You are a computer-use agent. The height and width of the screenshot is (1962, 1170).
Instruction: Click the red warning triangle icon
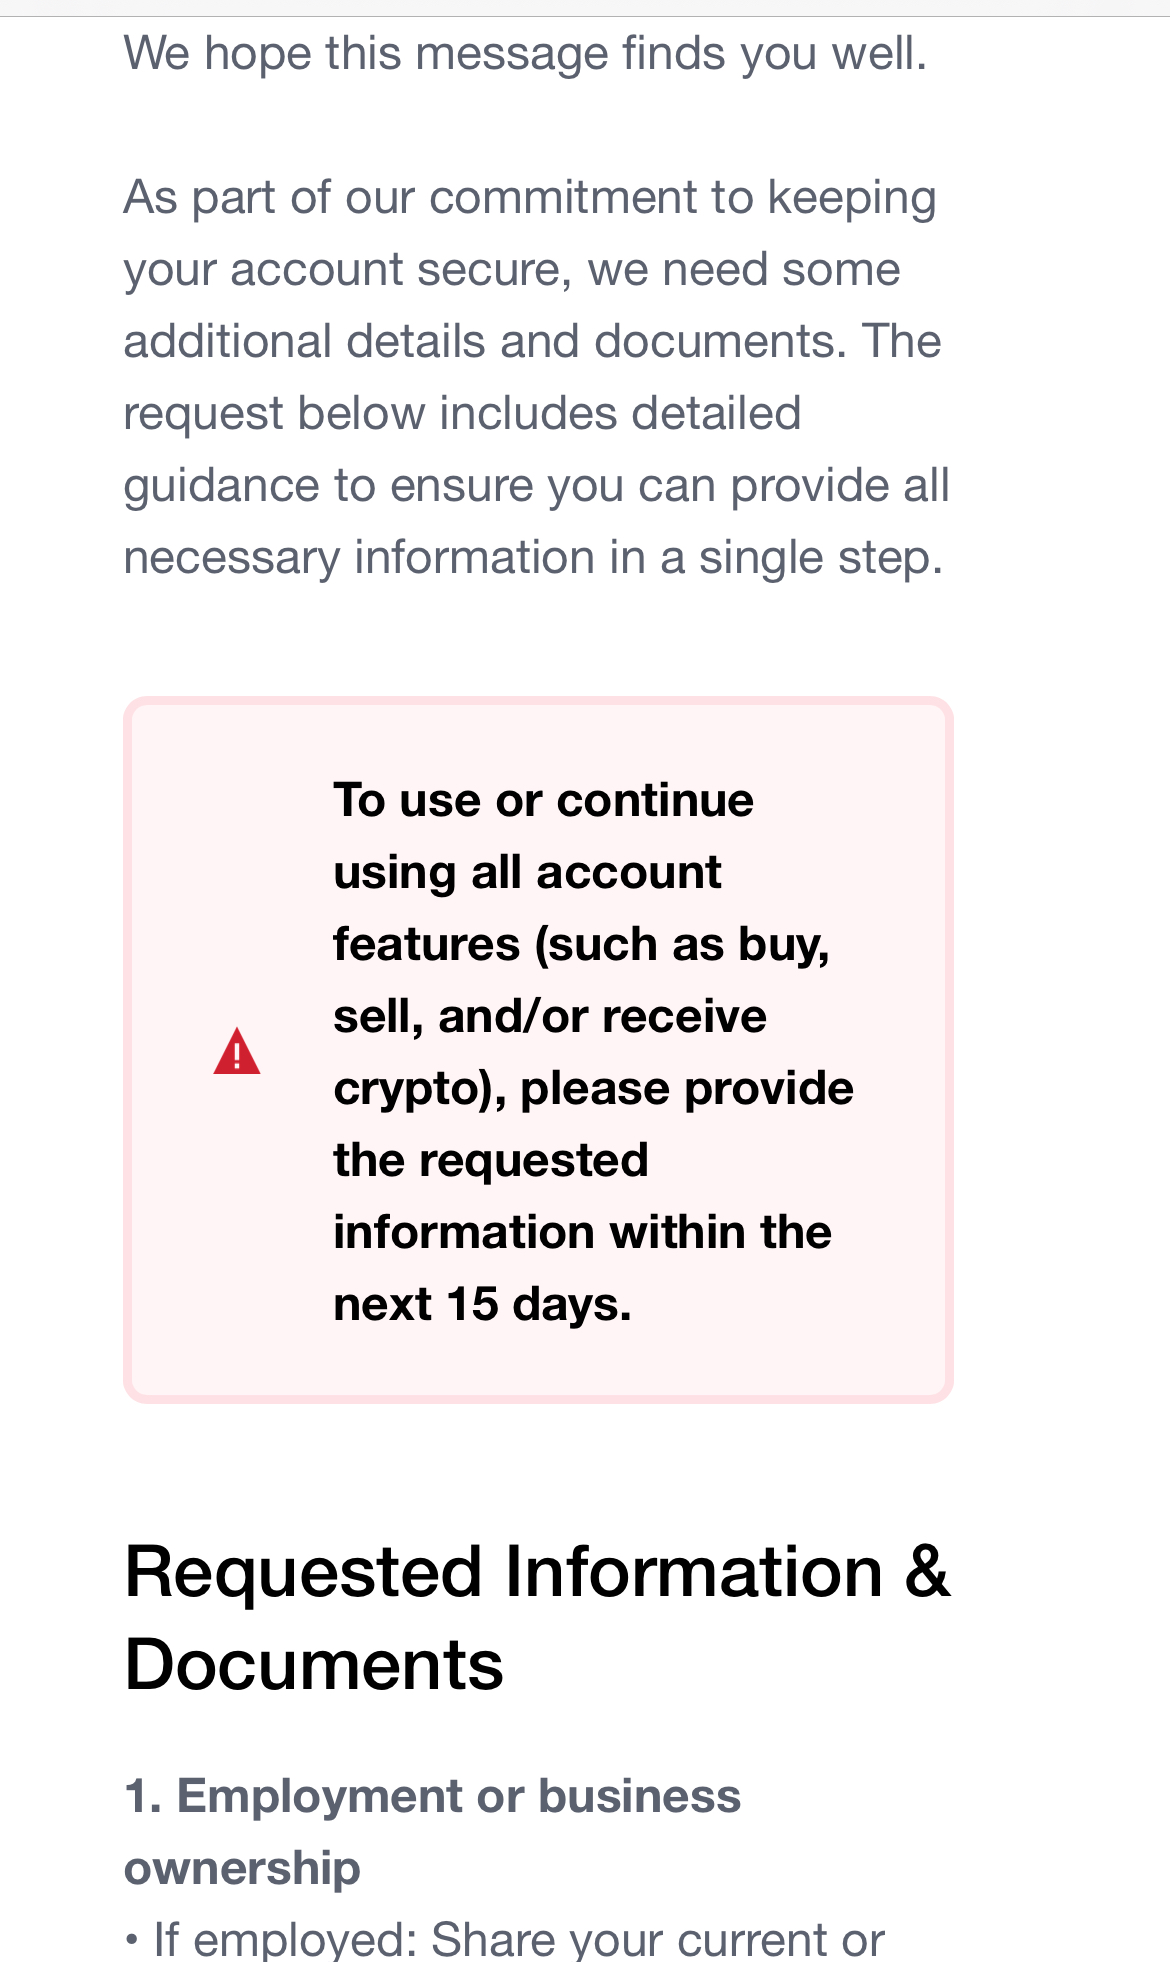237,1051
